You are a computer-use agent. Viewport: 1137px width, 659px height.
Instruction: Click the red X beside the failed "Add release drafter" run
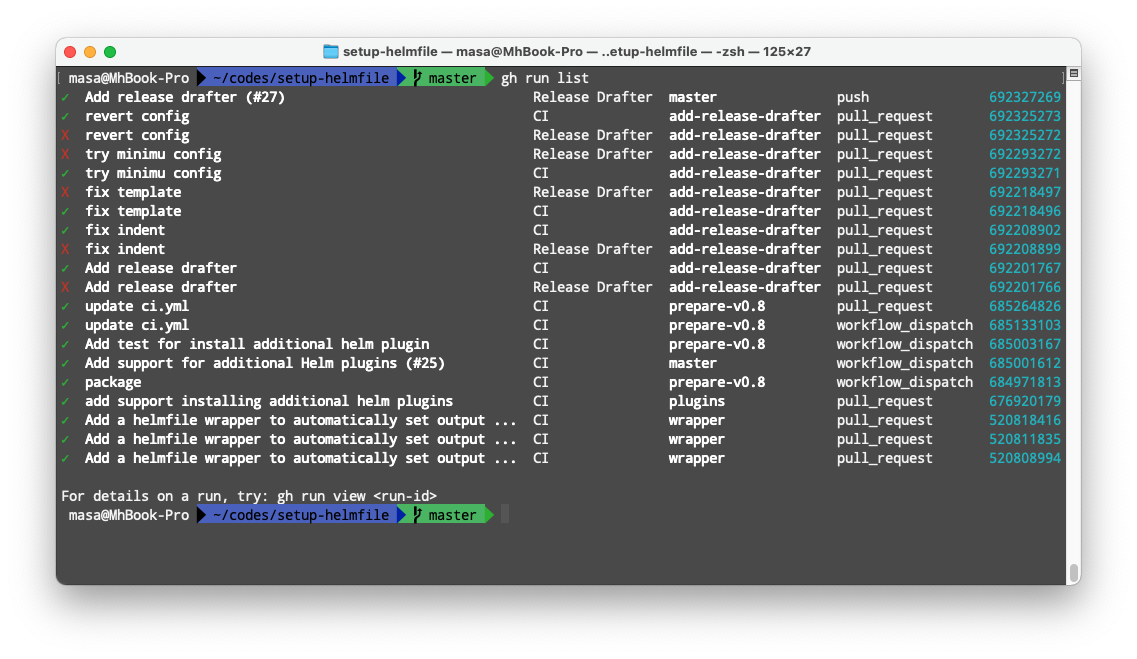[67, 287]
